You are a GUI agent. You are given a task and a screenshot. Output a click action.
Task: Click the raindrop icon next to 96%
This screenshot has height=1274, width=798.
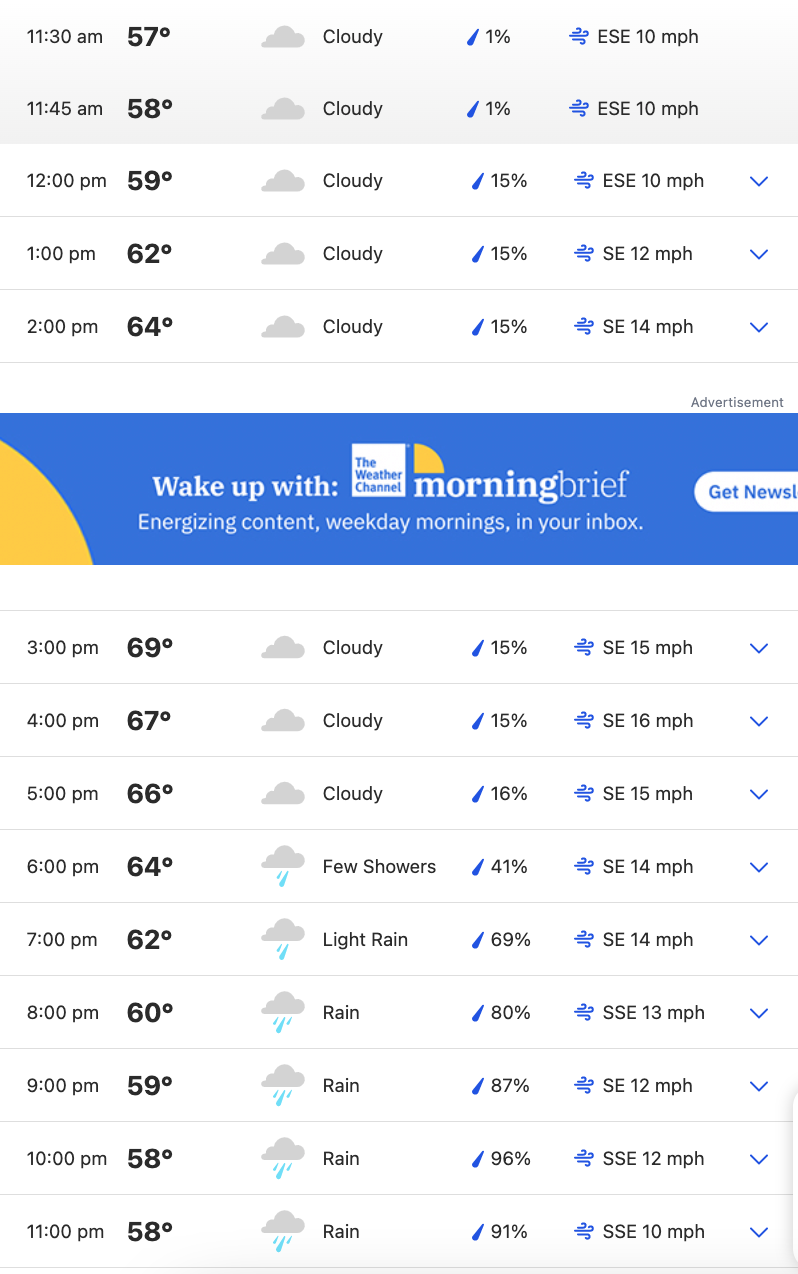[478, 1159]
